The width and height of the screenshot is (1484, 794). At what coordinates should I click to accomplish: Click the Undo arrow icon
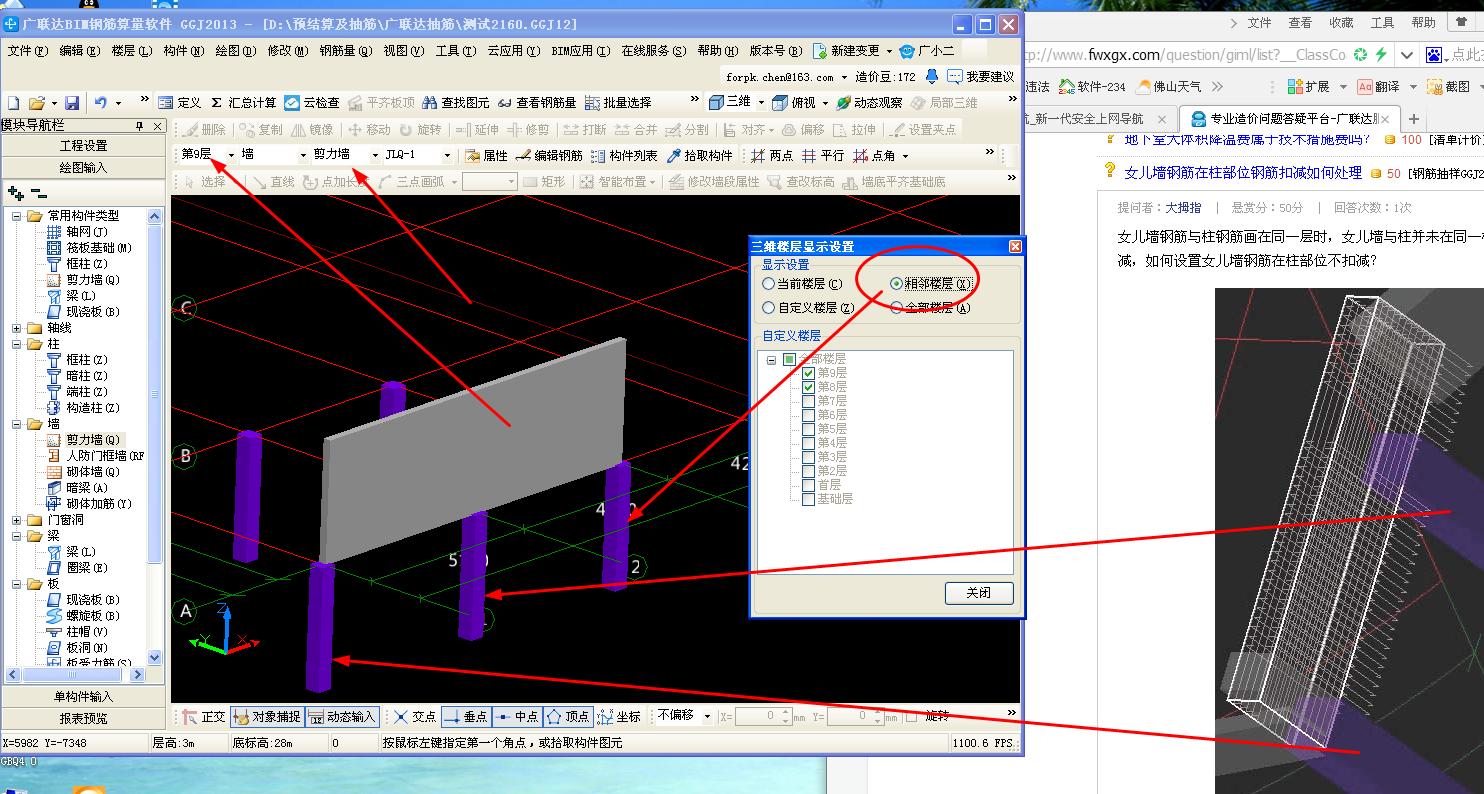(101, 102)
